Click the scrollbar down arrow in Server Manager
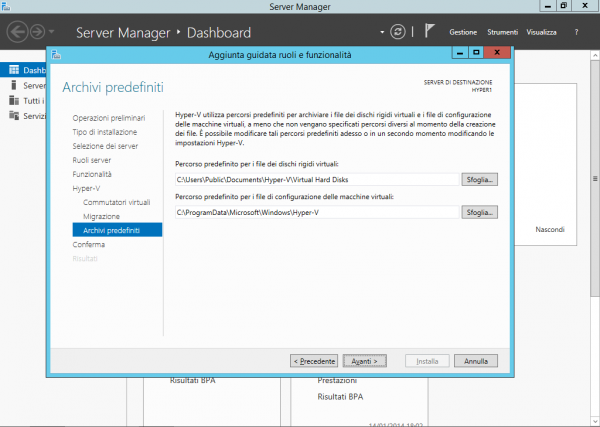Image resolution: width=600 pixels, height=427 pixels. (x=595, y=422)
